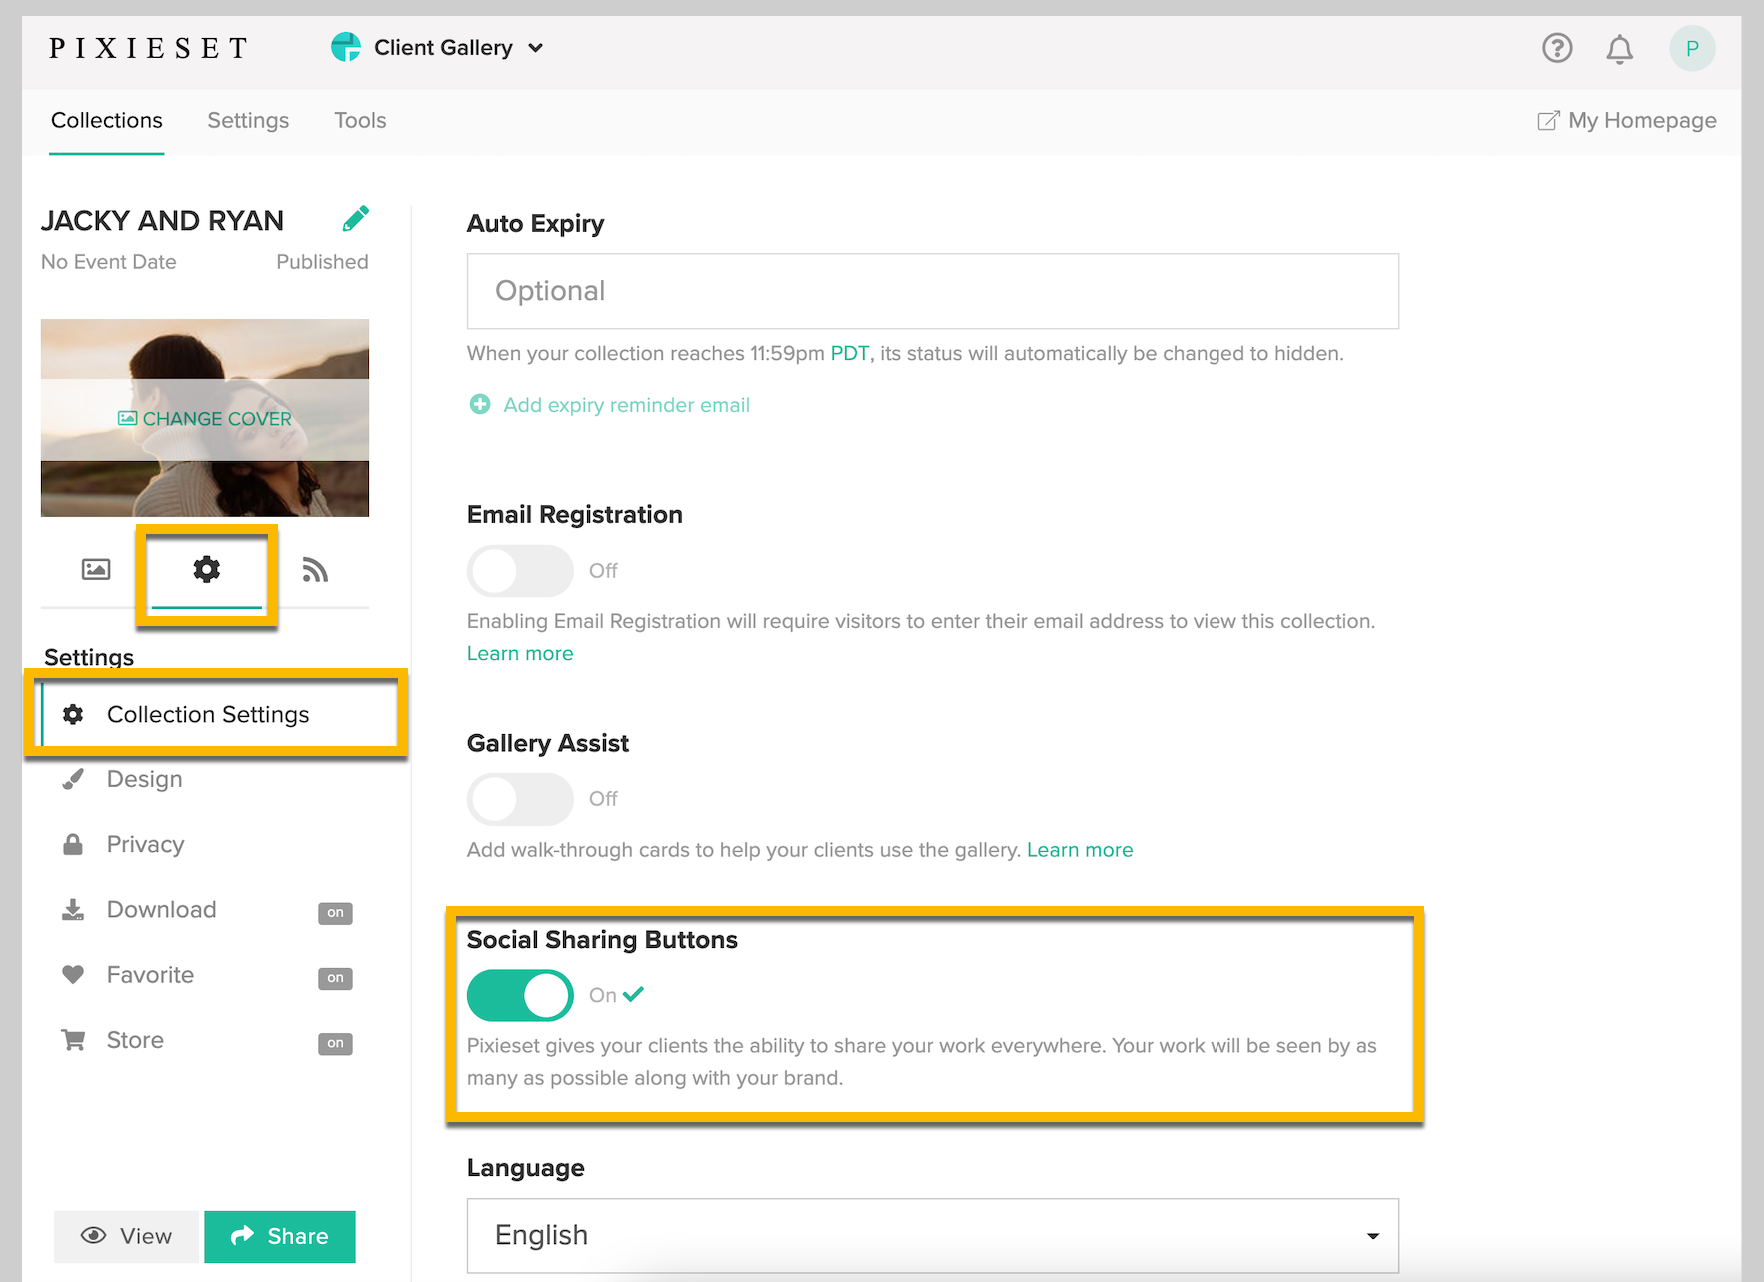Click the plus icon for expiry reminder

point(480,404)
